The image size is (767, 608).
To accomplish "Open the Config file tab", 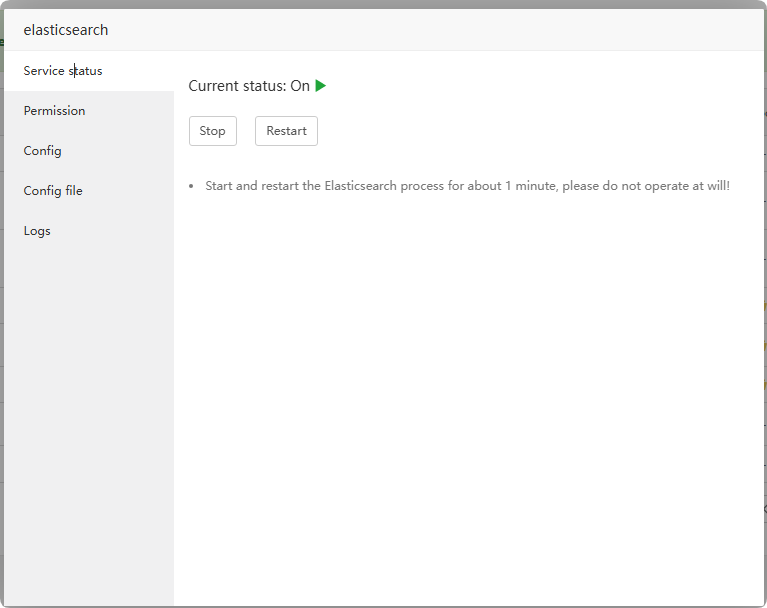I will (53, 191).
